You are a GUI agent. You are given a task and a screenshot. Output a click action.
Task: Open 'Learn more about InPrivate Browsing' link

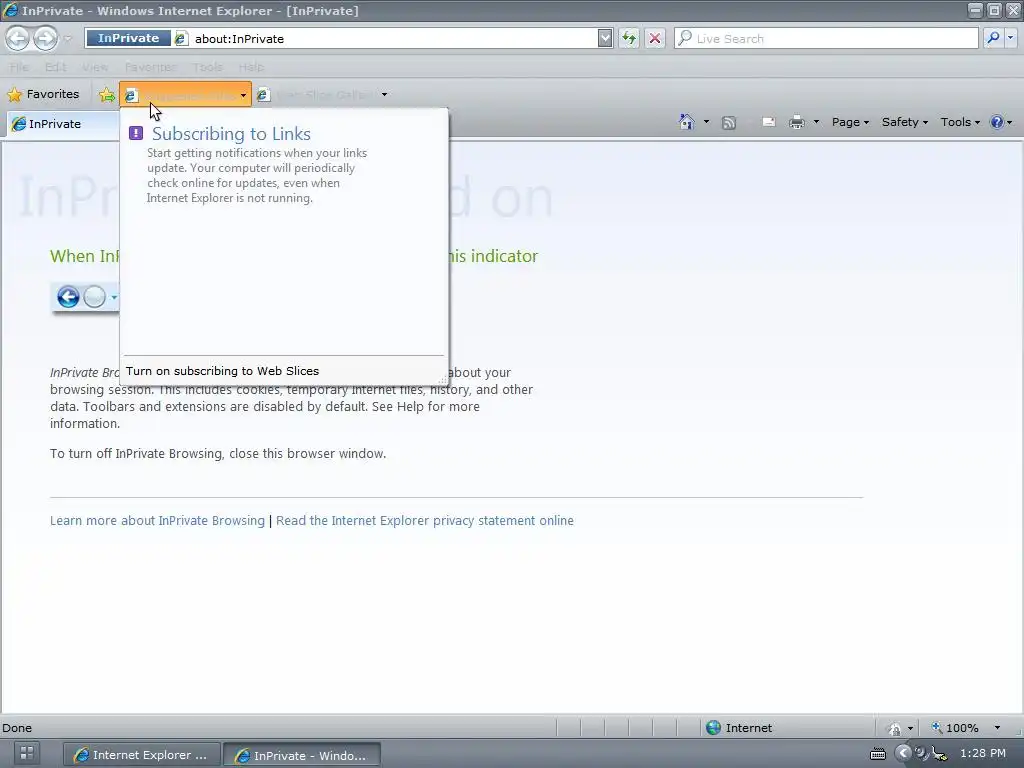click(x=157, y=520)
